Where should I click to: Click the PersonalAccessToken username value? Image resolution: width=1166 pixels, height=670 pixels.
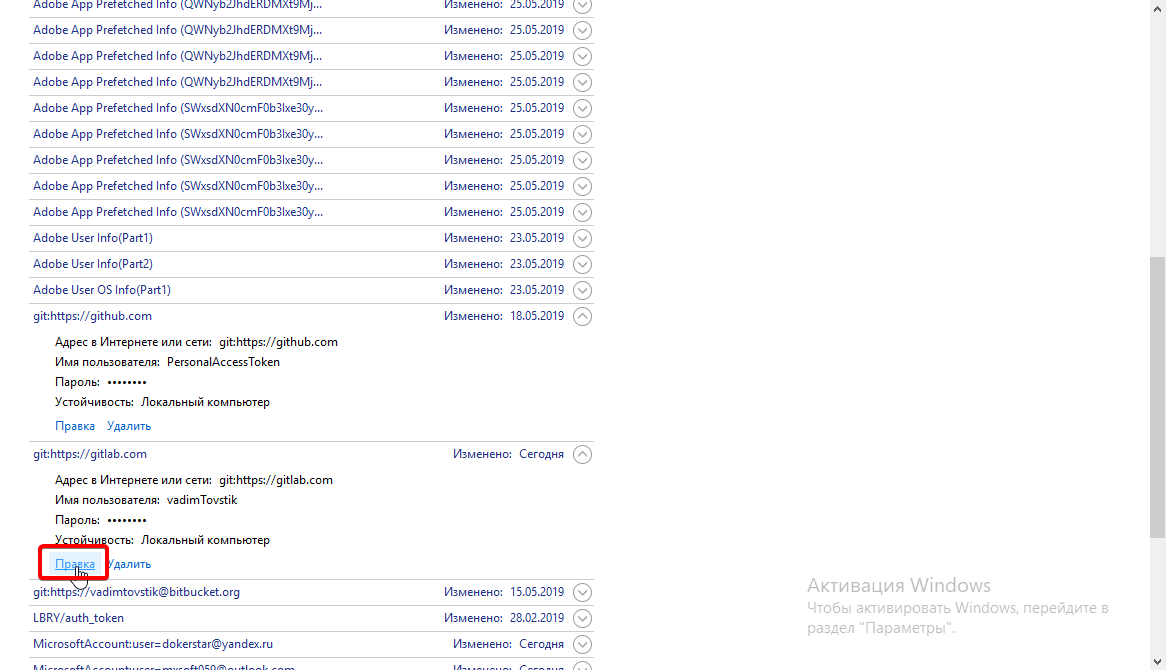[x=223, y=362]
